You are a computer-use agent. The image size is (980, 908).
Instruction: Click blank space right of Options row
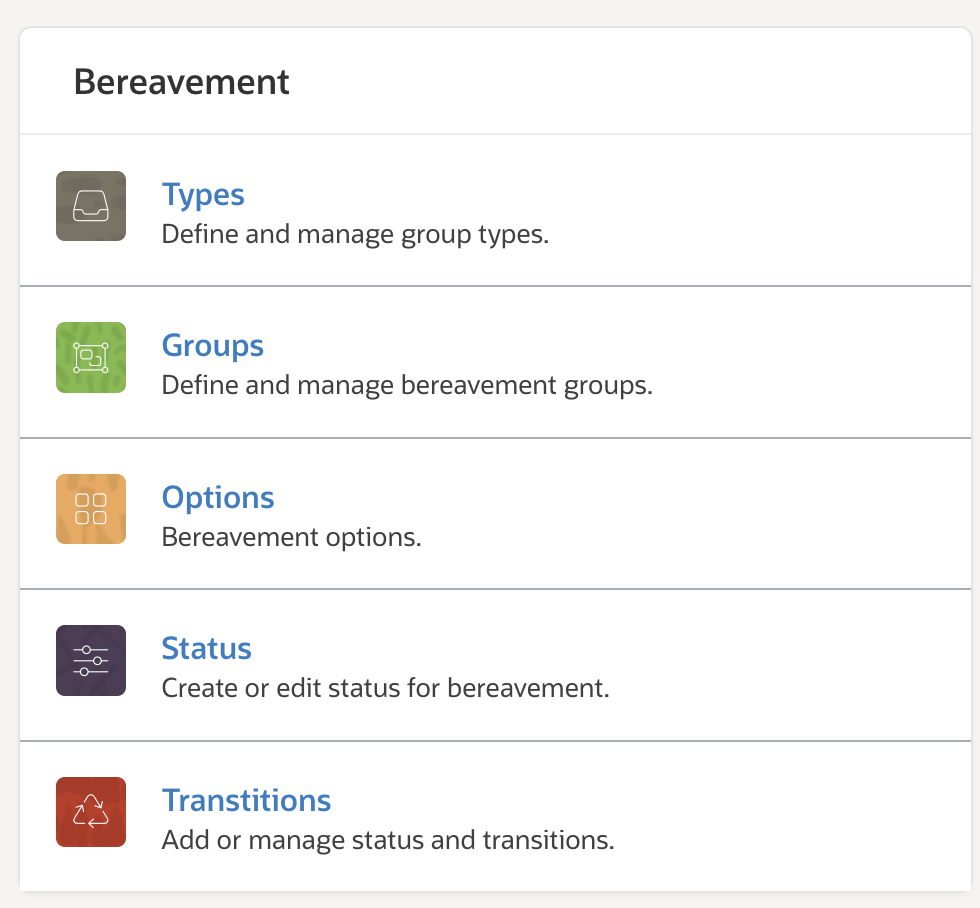tap(750, 514)
